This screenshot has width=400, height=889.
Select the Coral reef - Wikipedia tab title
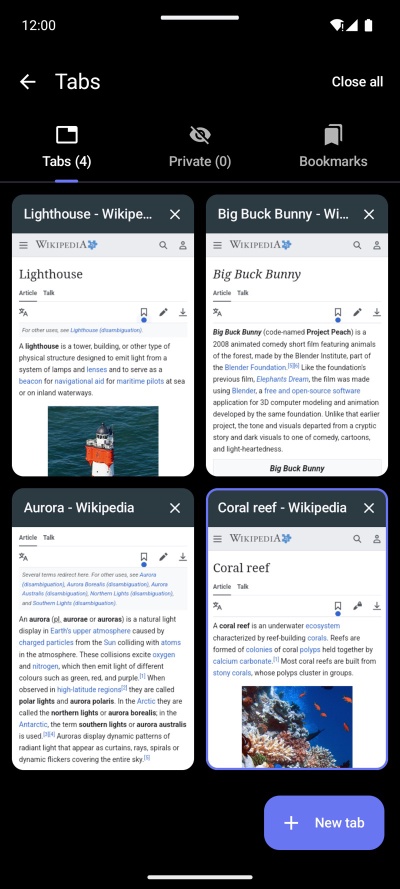[x=282, y=508]
